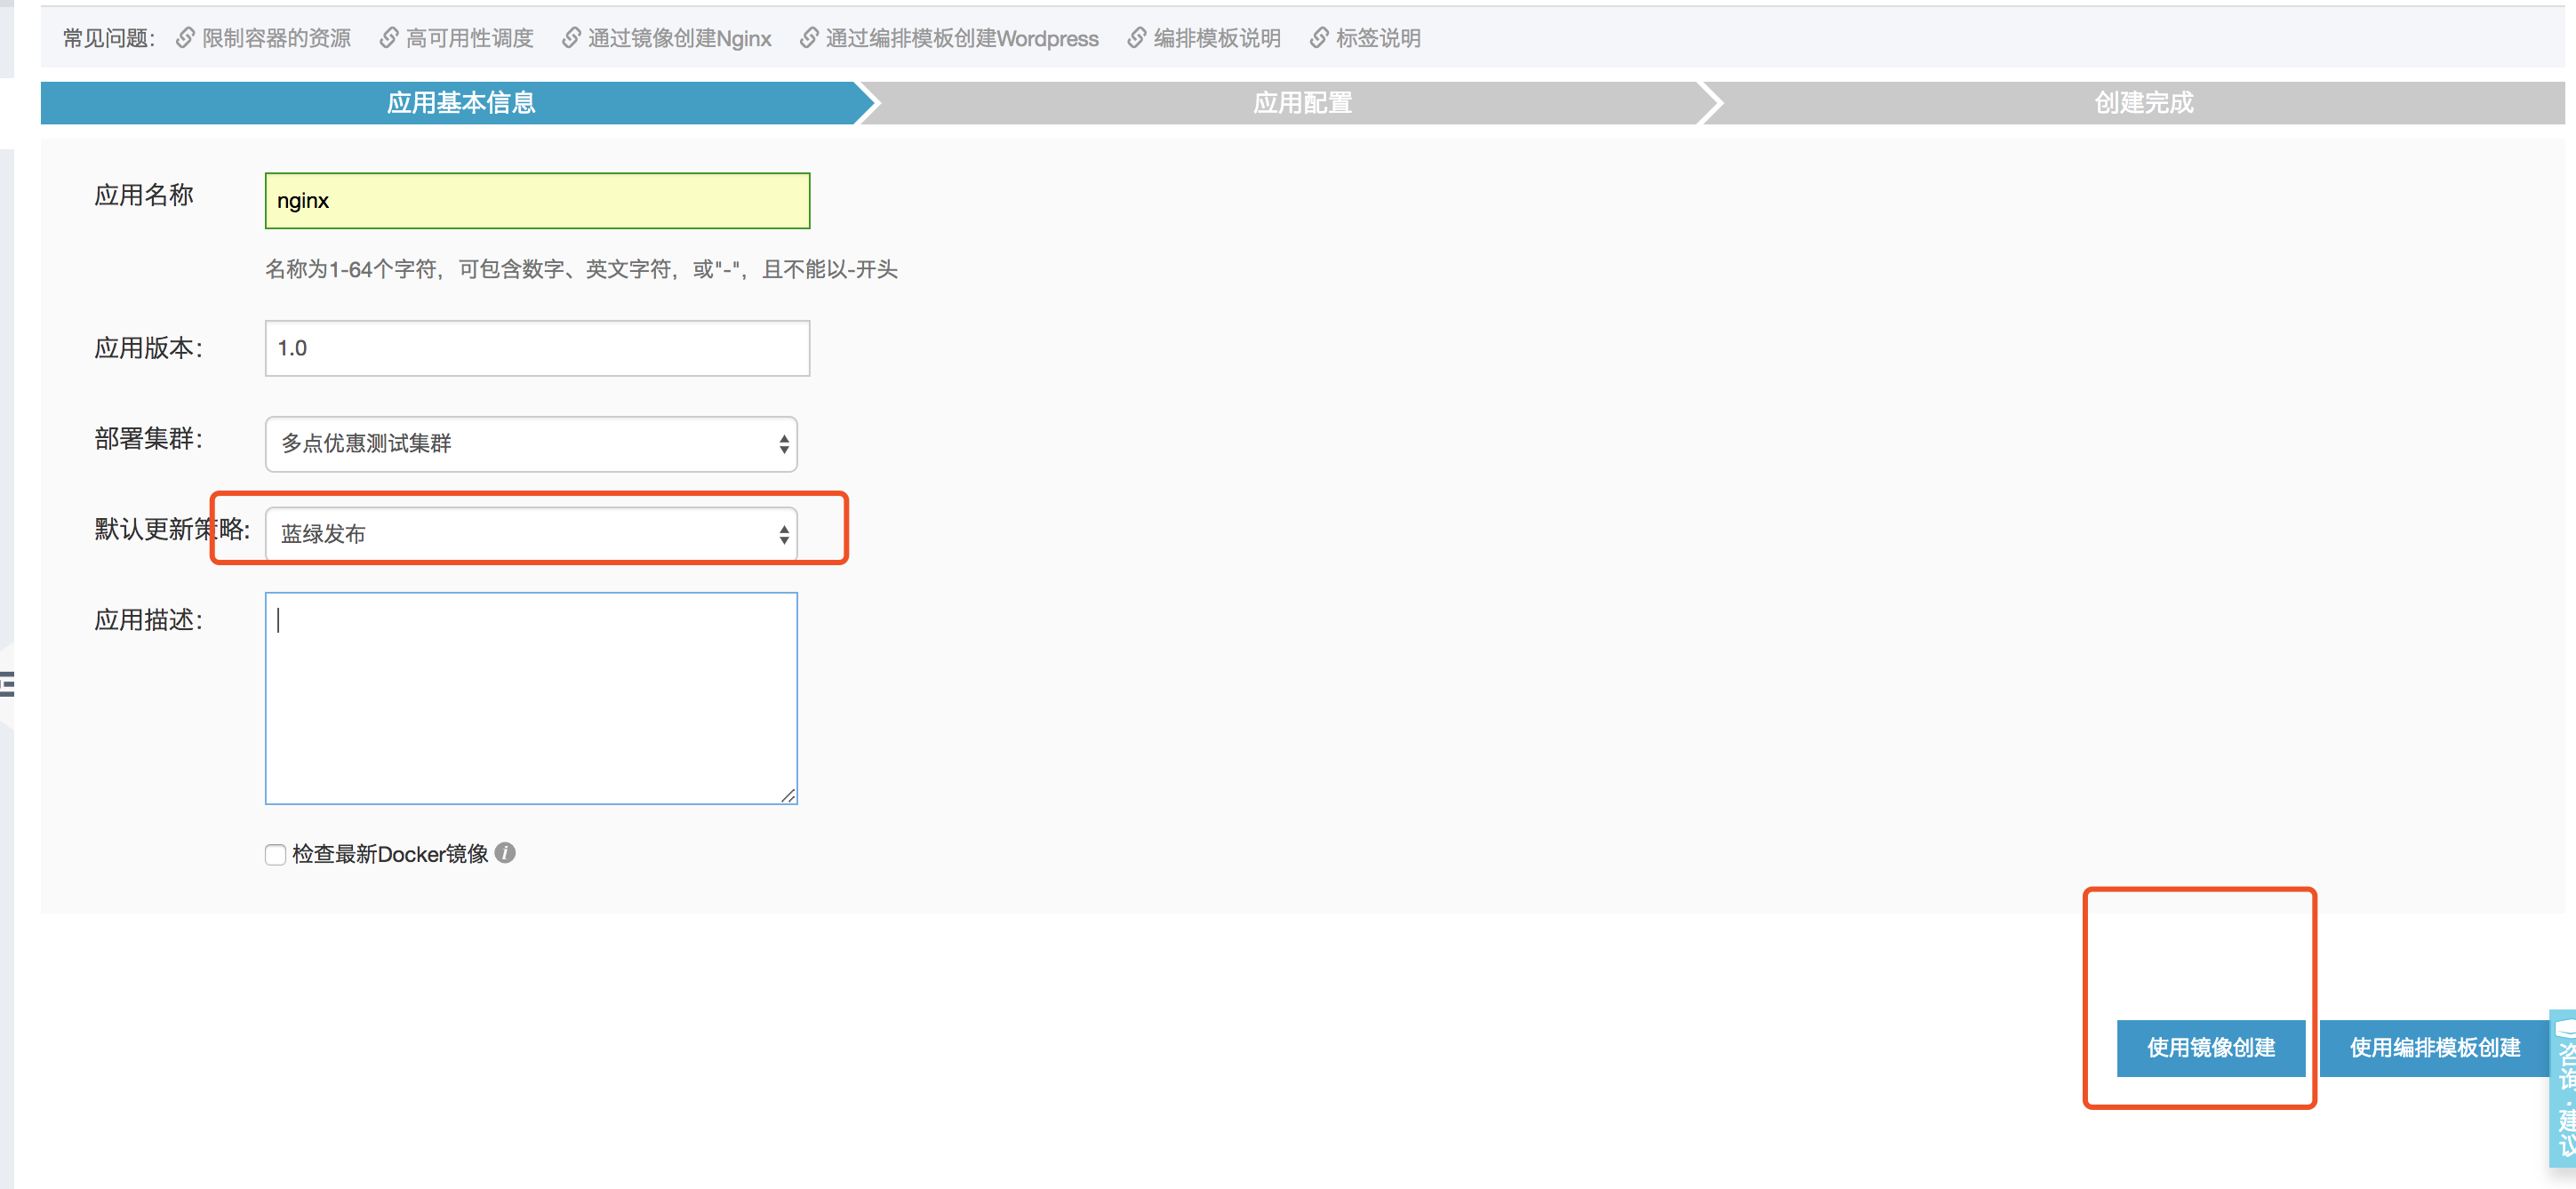The image size is (2576, 1189).
Task: Open the 部署集群 dropdown
Action: tap(530, 443)
